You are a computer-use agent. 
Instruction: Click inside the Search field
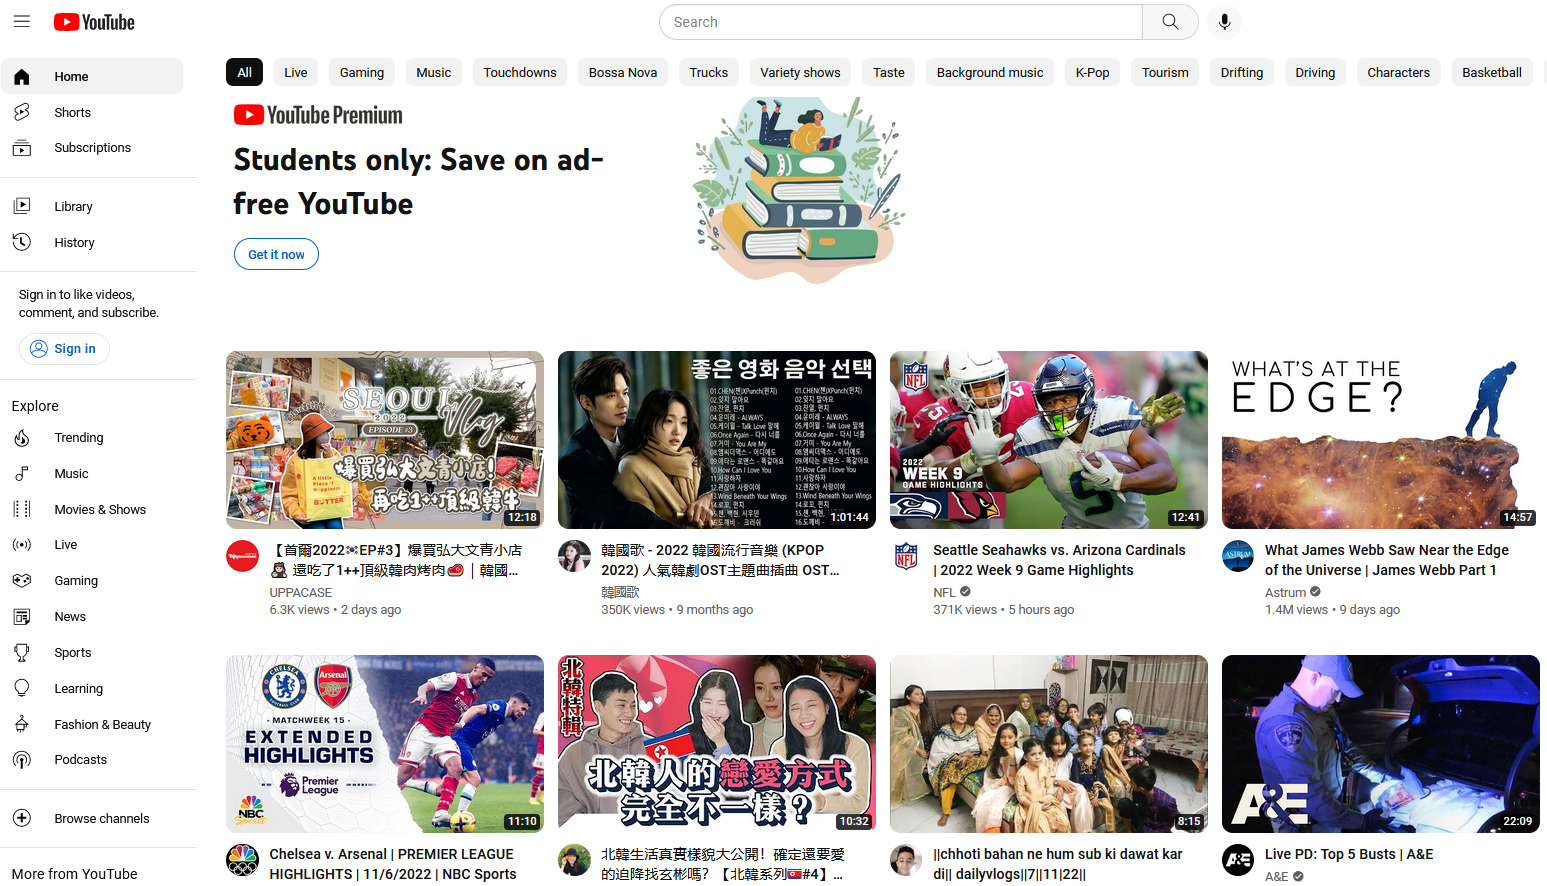[x=900, y=22]
